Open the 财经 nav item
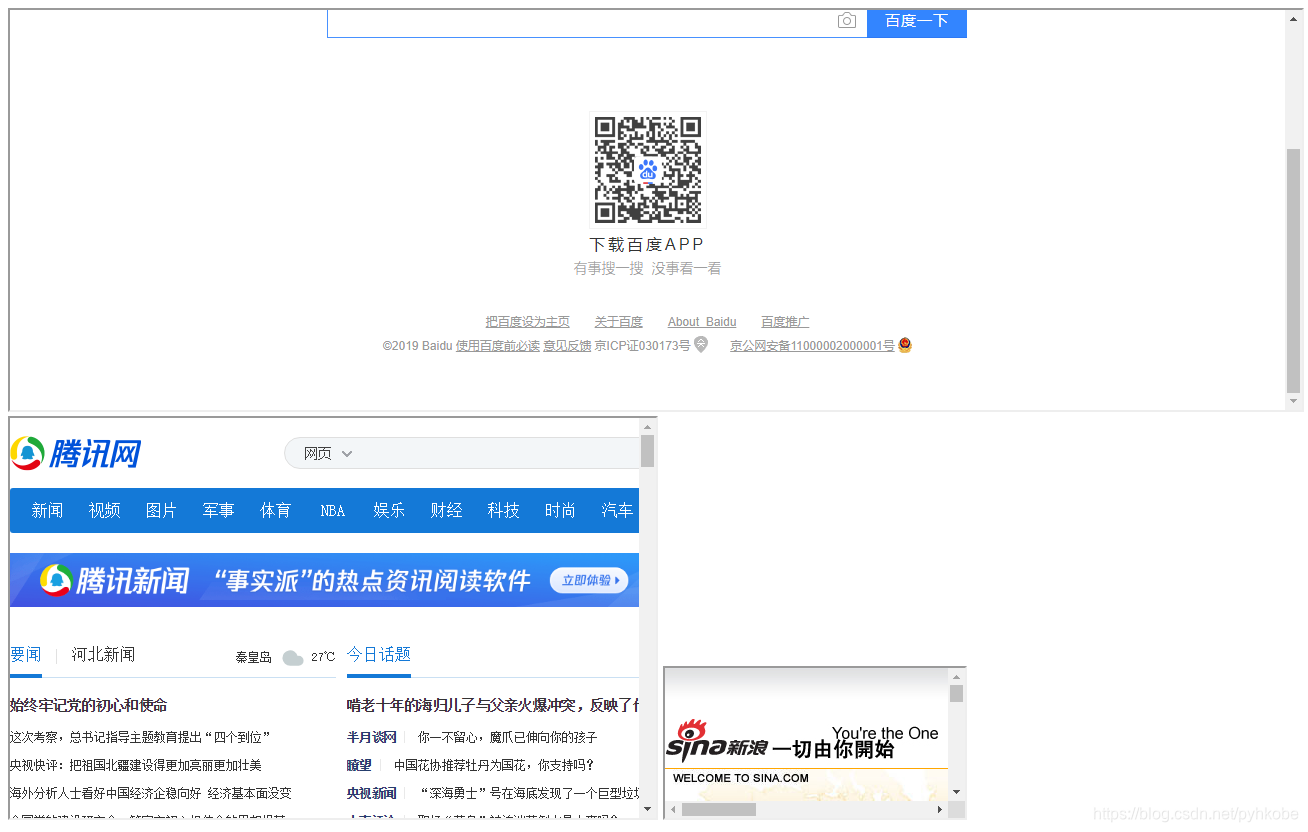The width and height of the screenshot is (1308, 832). click(446, 511)
